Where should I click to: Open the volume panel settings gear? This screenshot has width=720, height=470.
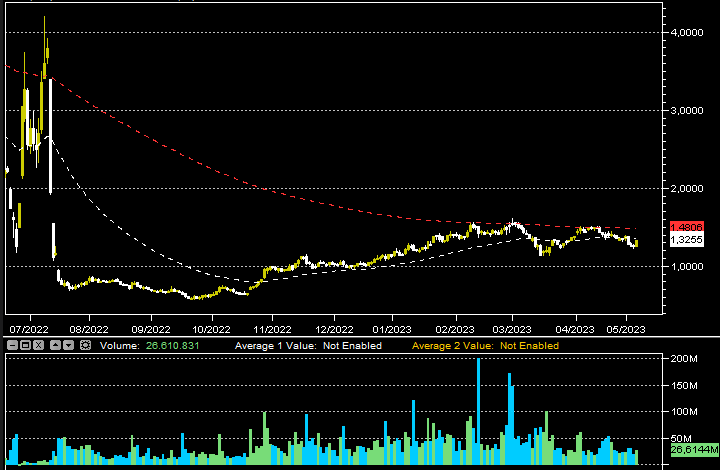pyautogui.click(x=85, y=345)
